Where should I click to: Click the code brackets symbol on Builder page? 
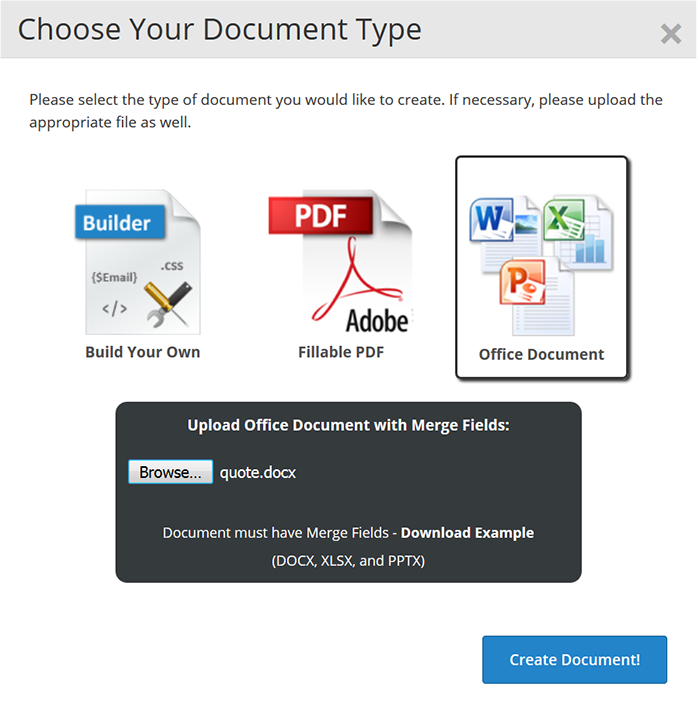point(115,309)
